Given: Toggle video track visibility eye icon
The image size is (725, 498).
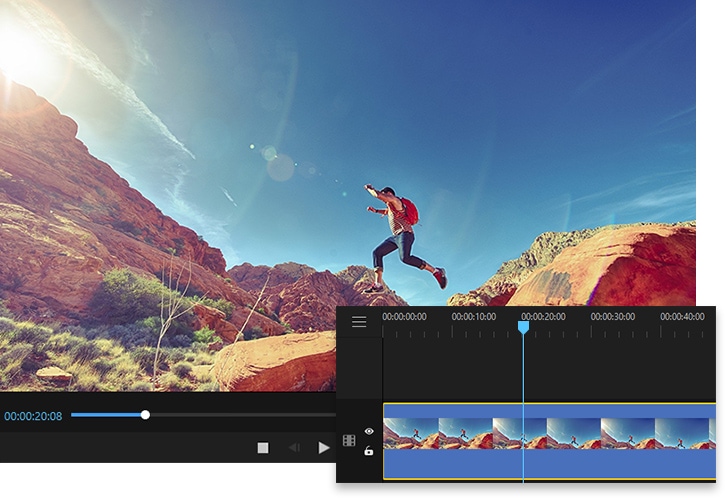Looking at the screenshot, I should (x=369, y=431).
